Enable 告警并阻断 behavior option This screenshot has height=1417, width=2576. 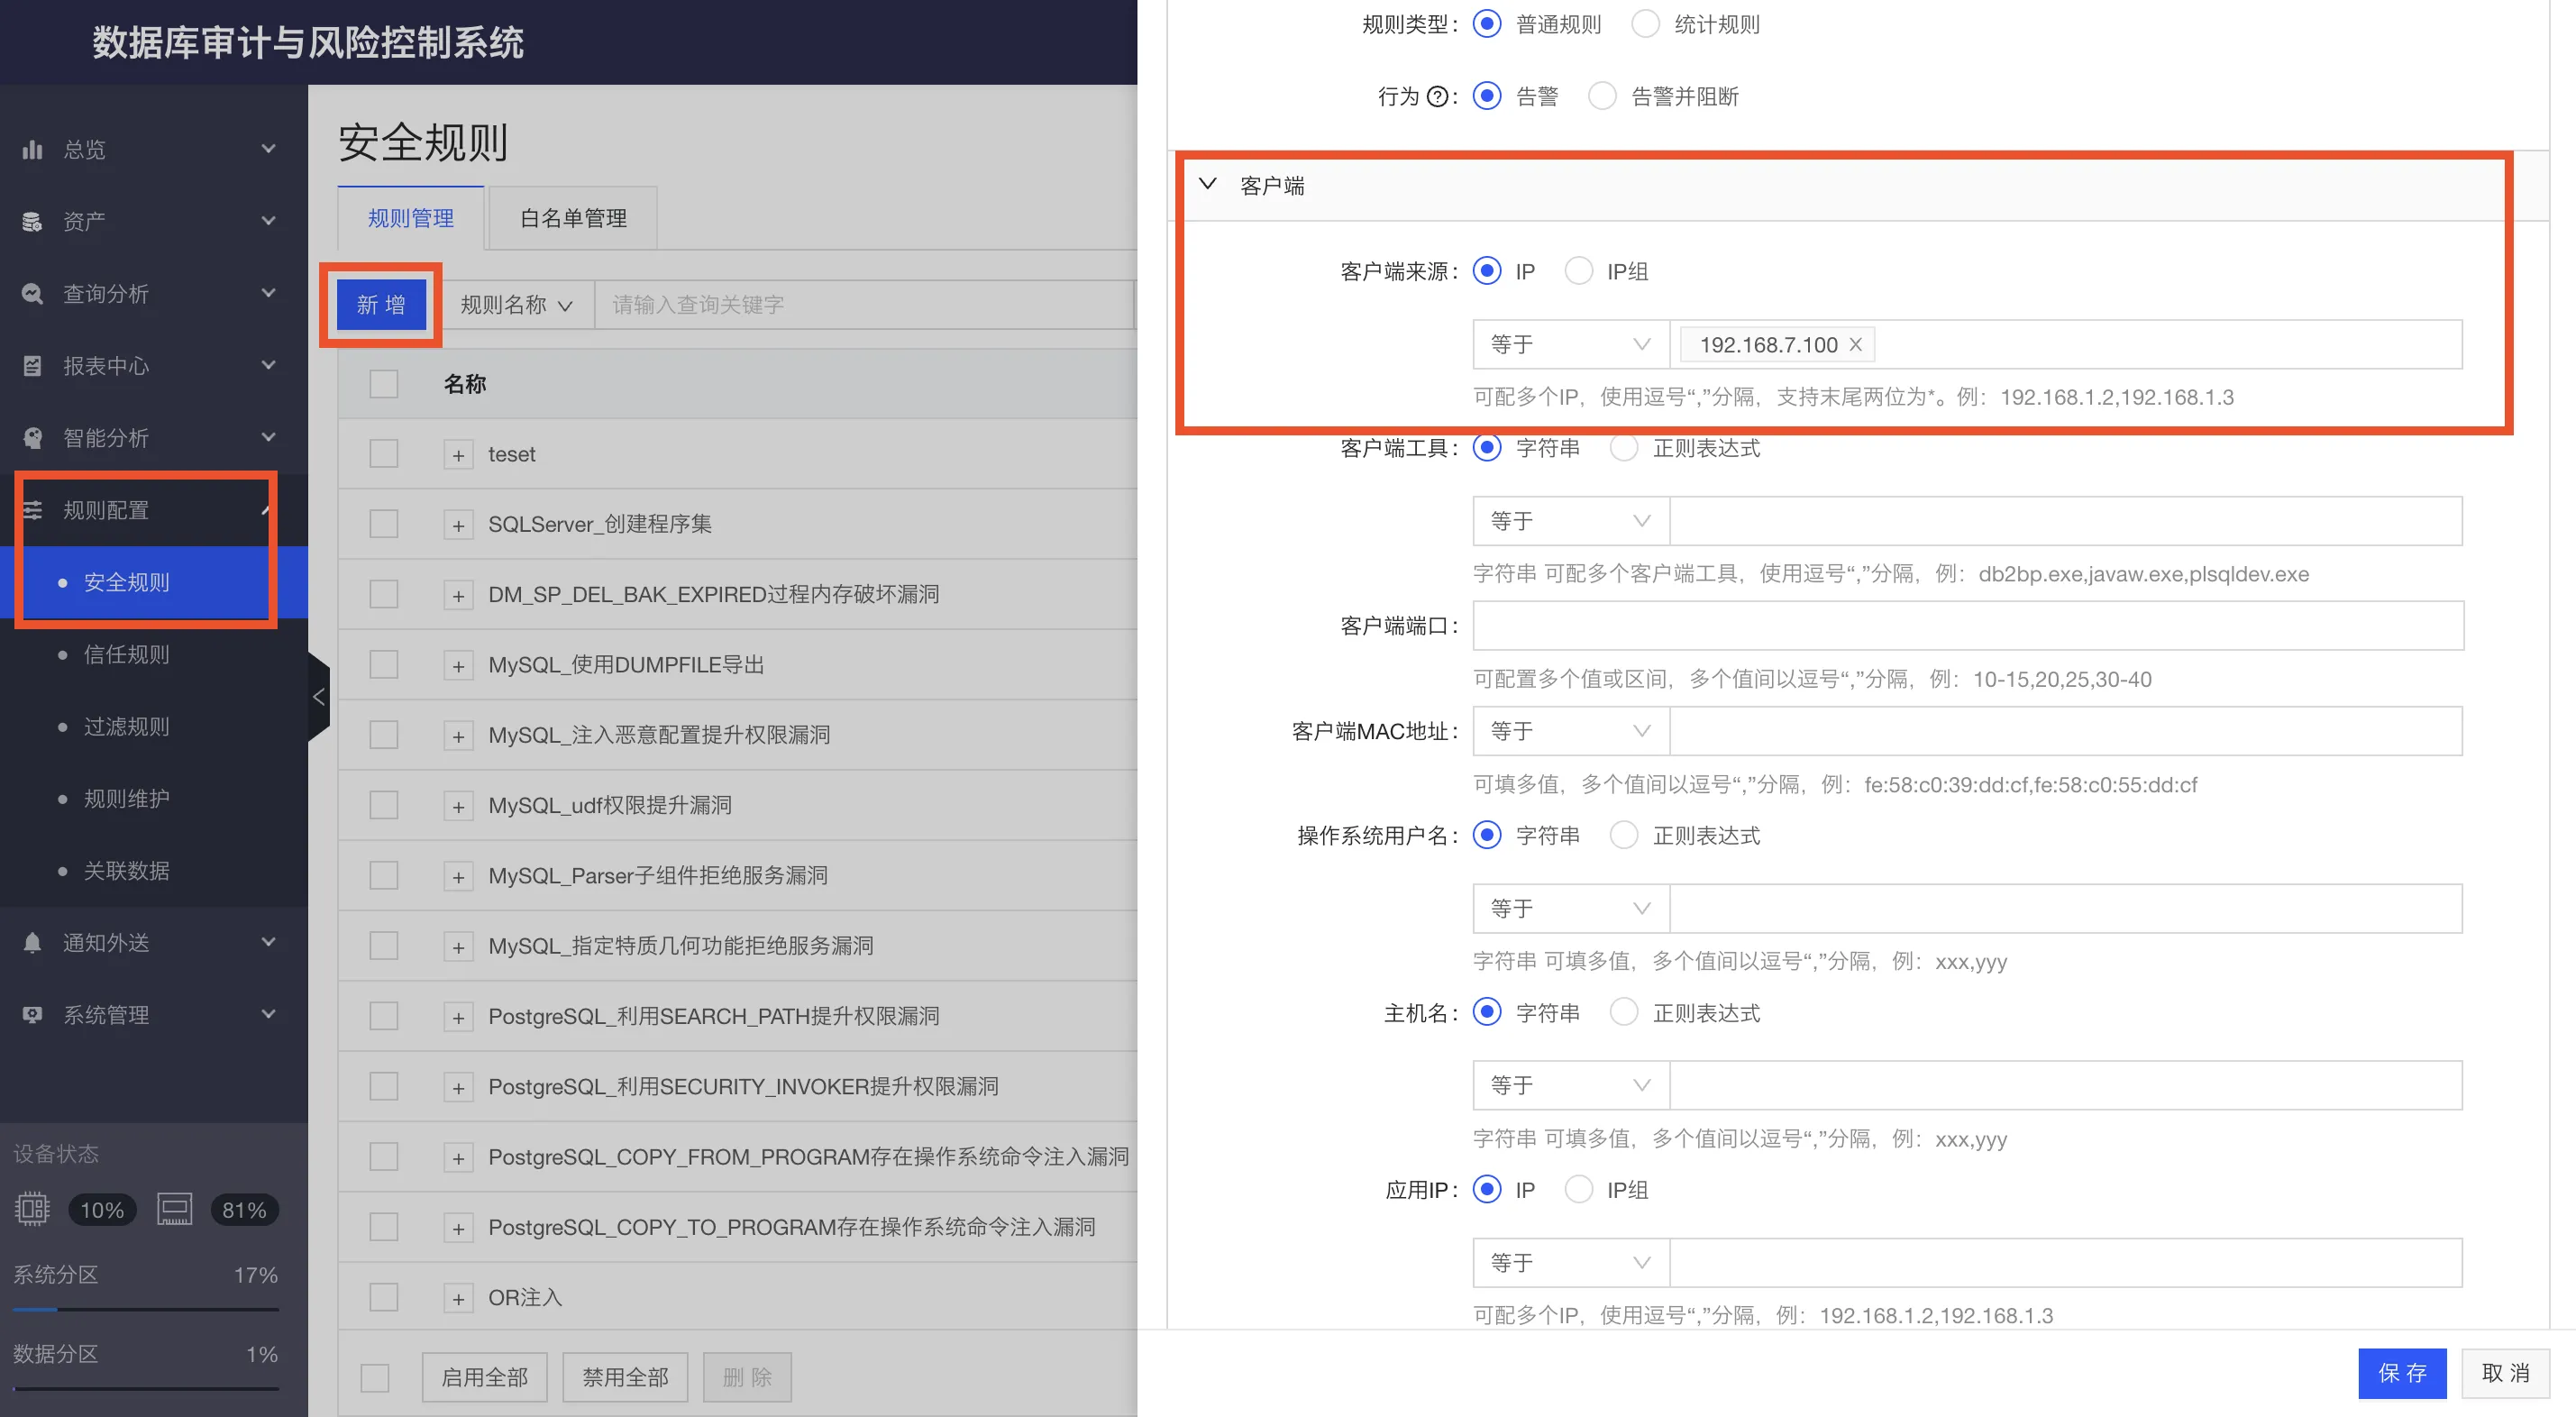point(1602,95)
